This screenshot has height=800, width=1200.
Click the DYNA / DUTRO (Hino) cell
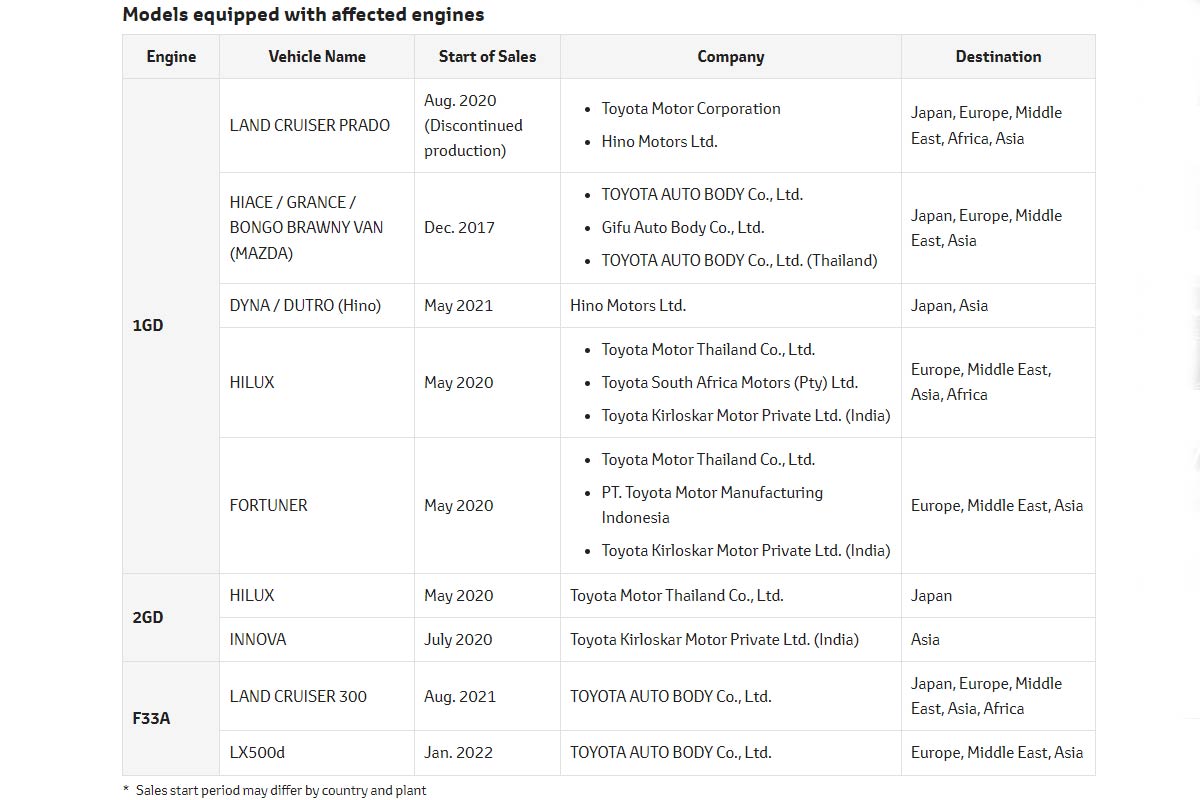coord(305,305)
